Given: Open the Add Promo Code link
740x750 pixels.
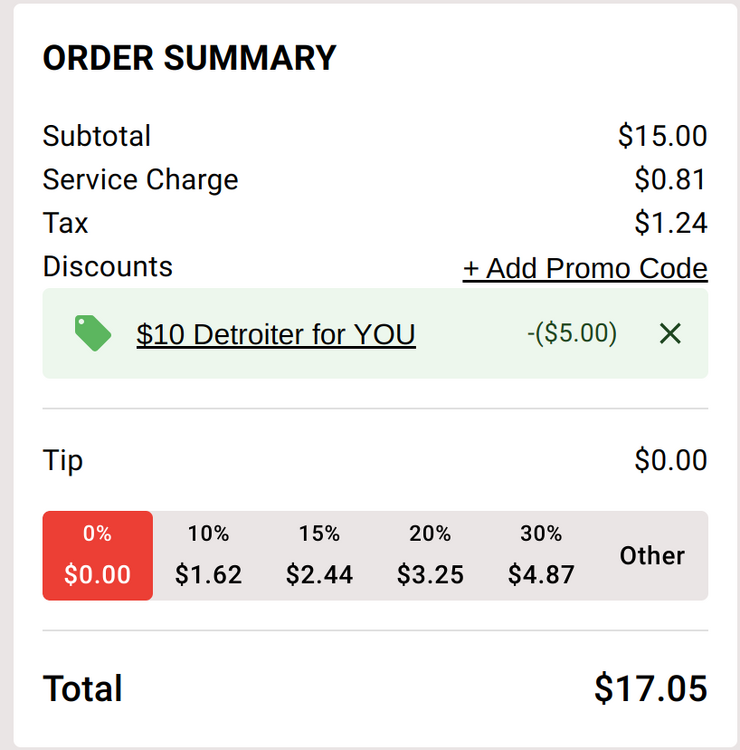Looking at the screenshot, I should [x=585, y=268].
